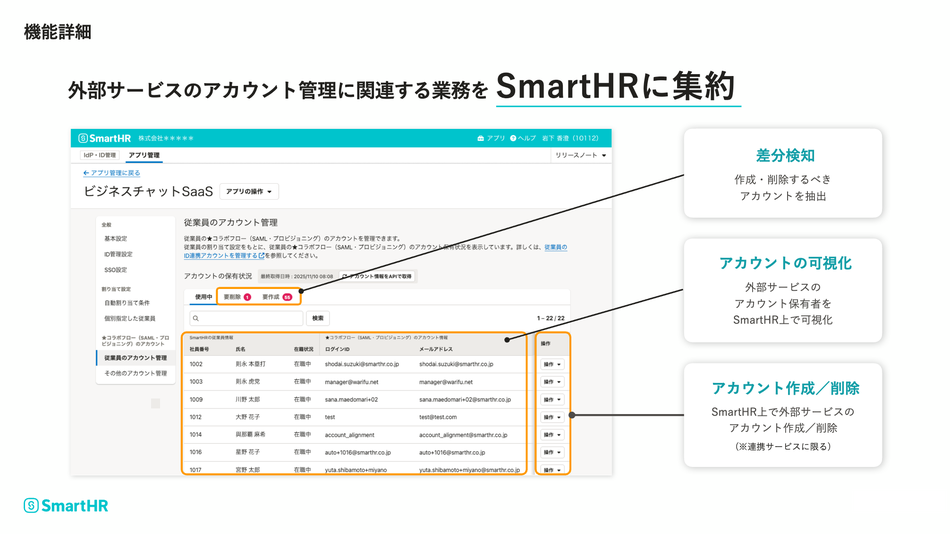This screenshot has width=950, height=534.
Task: Click the ビジネスチャットSaaS page title
Action: (x=148, y=192)
